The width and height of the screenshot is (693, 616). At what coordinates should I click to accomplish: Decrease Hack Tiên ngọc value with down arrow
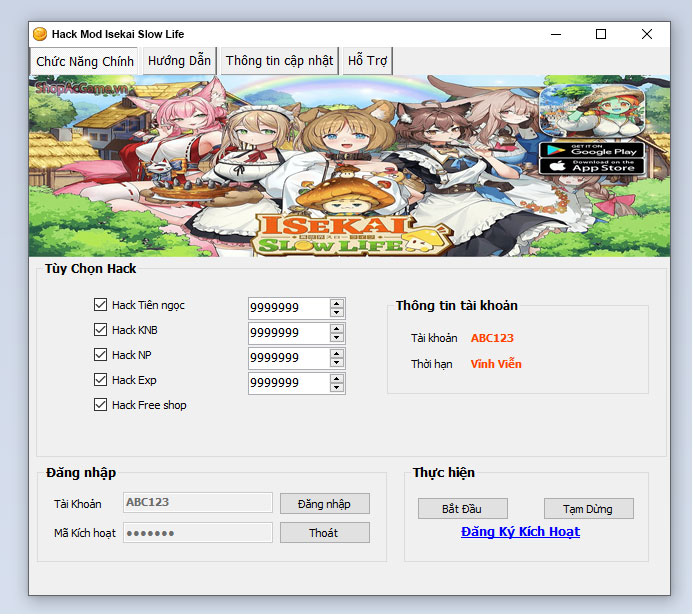[337, 312]
